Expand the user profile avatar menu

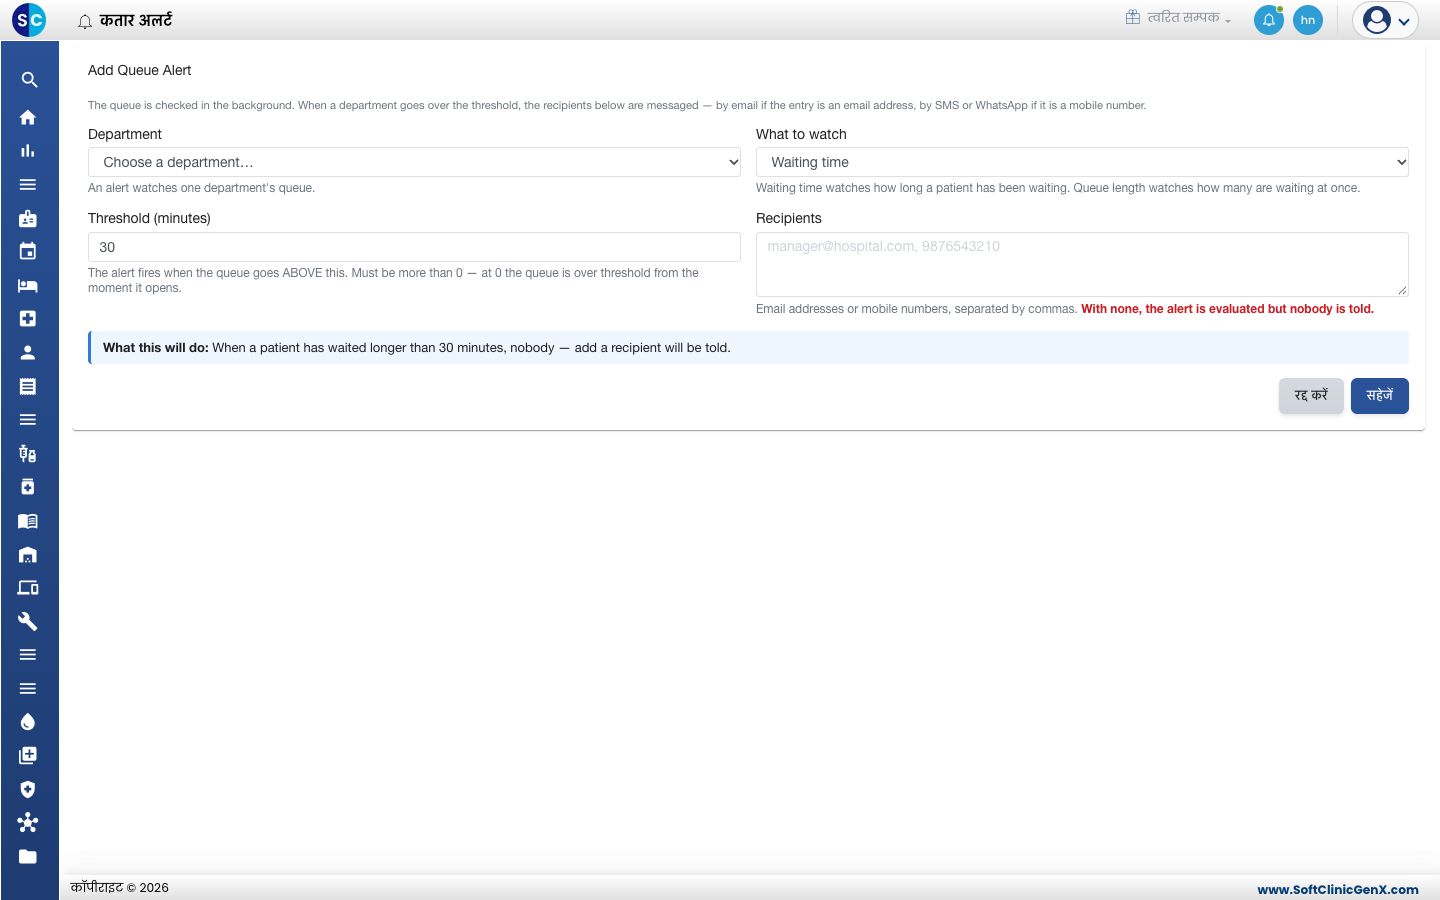tap(1386, 20)
